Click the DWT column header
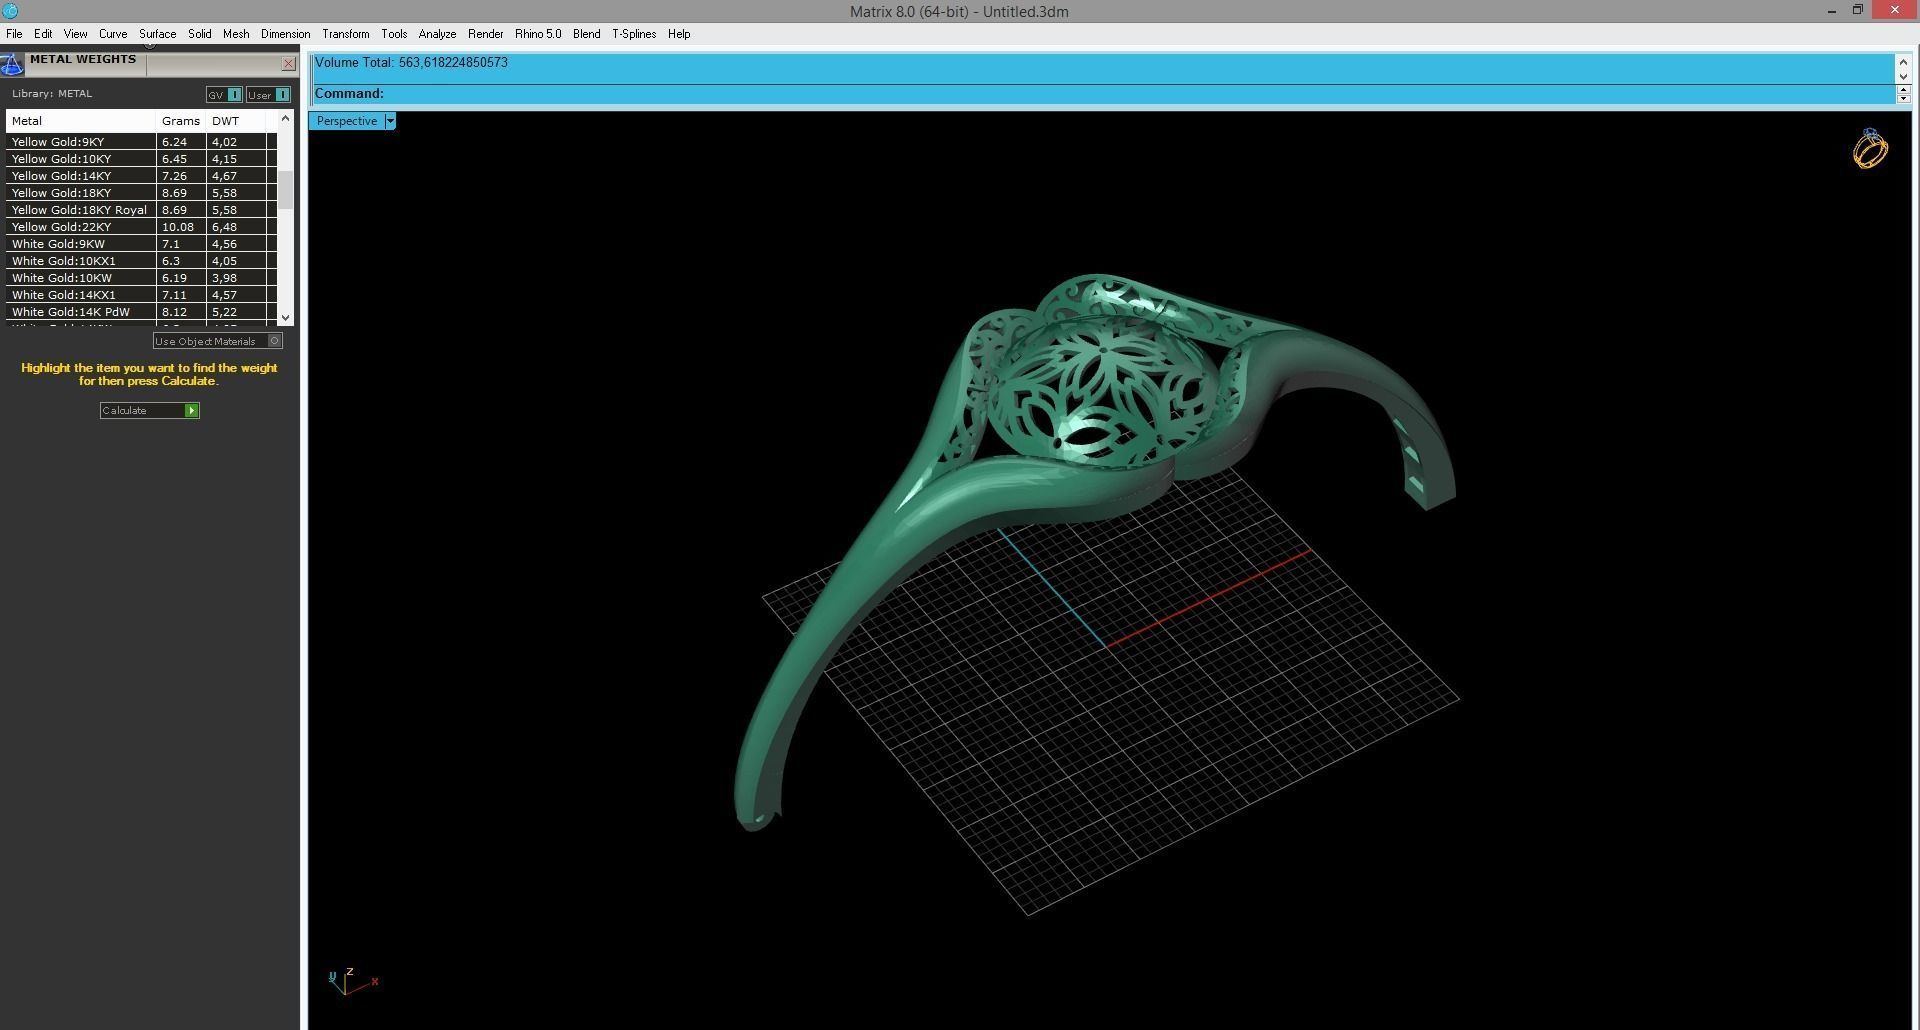This screenshot has width=1920, height=1030. click(x=236, y=121)
